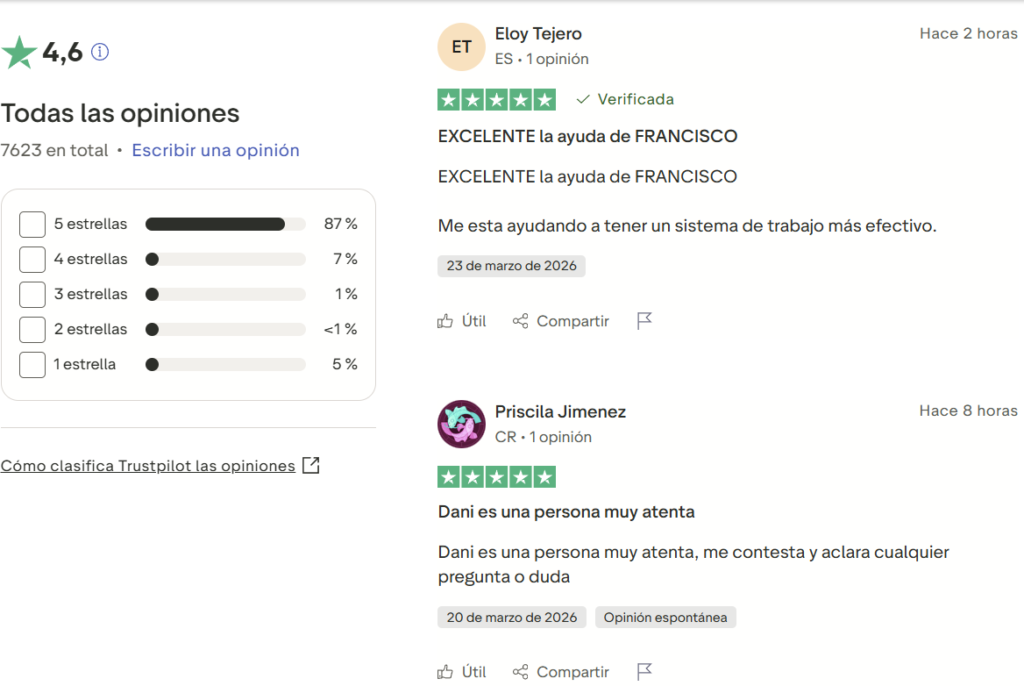The width and height of the screenshot is (1024, 686).
Task: Click Priscila Jimenez's avatar image
Action: click(x=461, y=424)
